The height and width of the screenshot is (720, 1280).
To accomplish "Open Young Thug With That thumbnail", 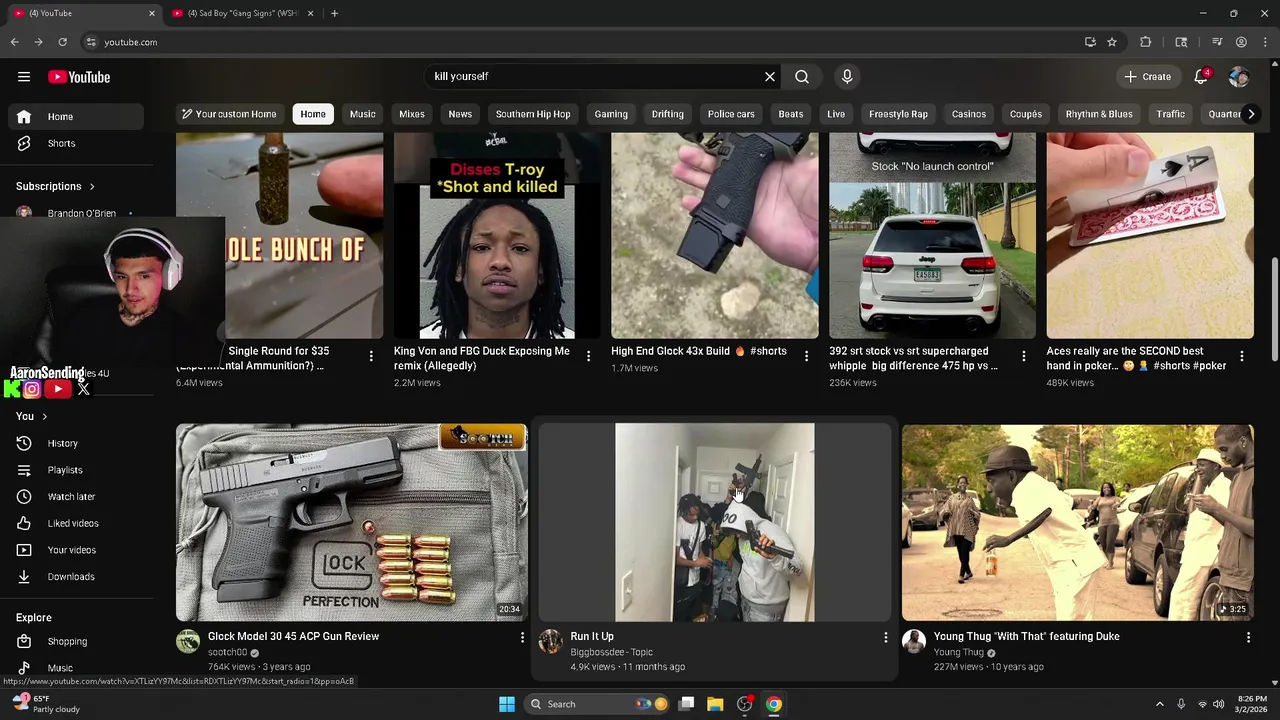I will pos(1078,522).
